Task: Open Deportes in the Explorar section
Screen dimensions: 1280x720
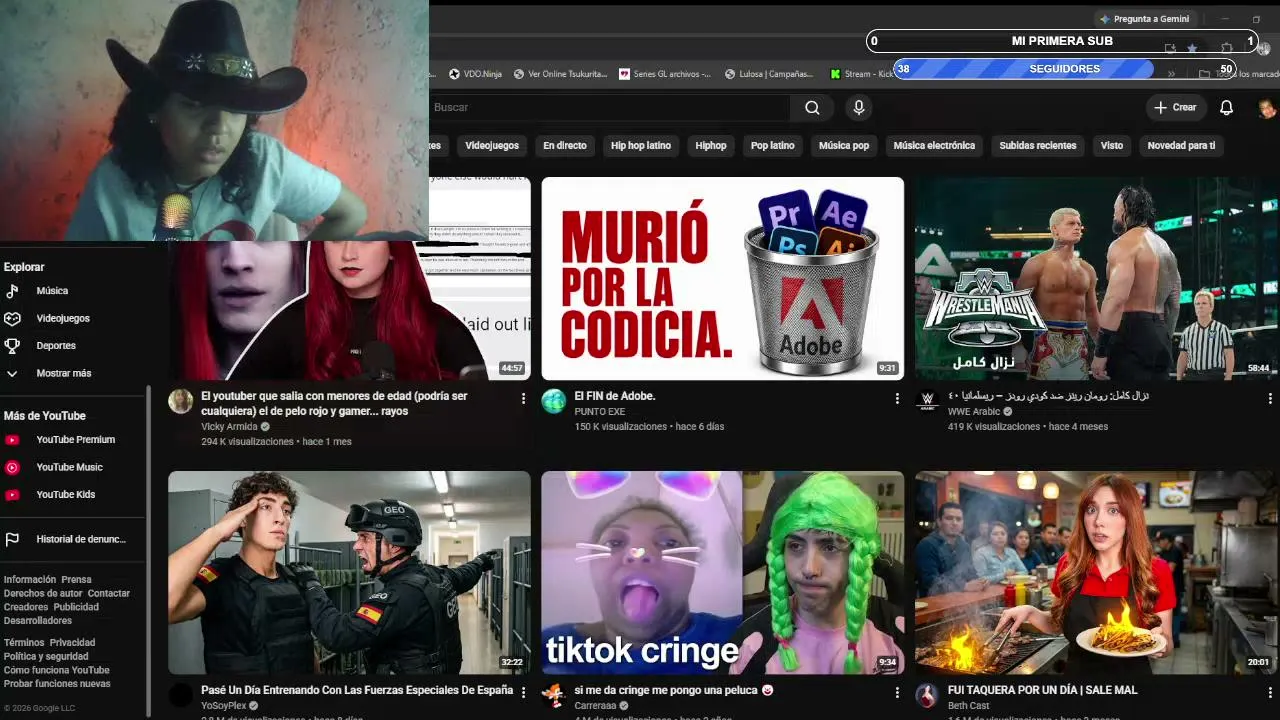Action: (56, 346)
